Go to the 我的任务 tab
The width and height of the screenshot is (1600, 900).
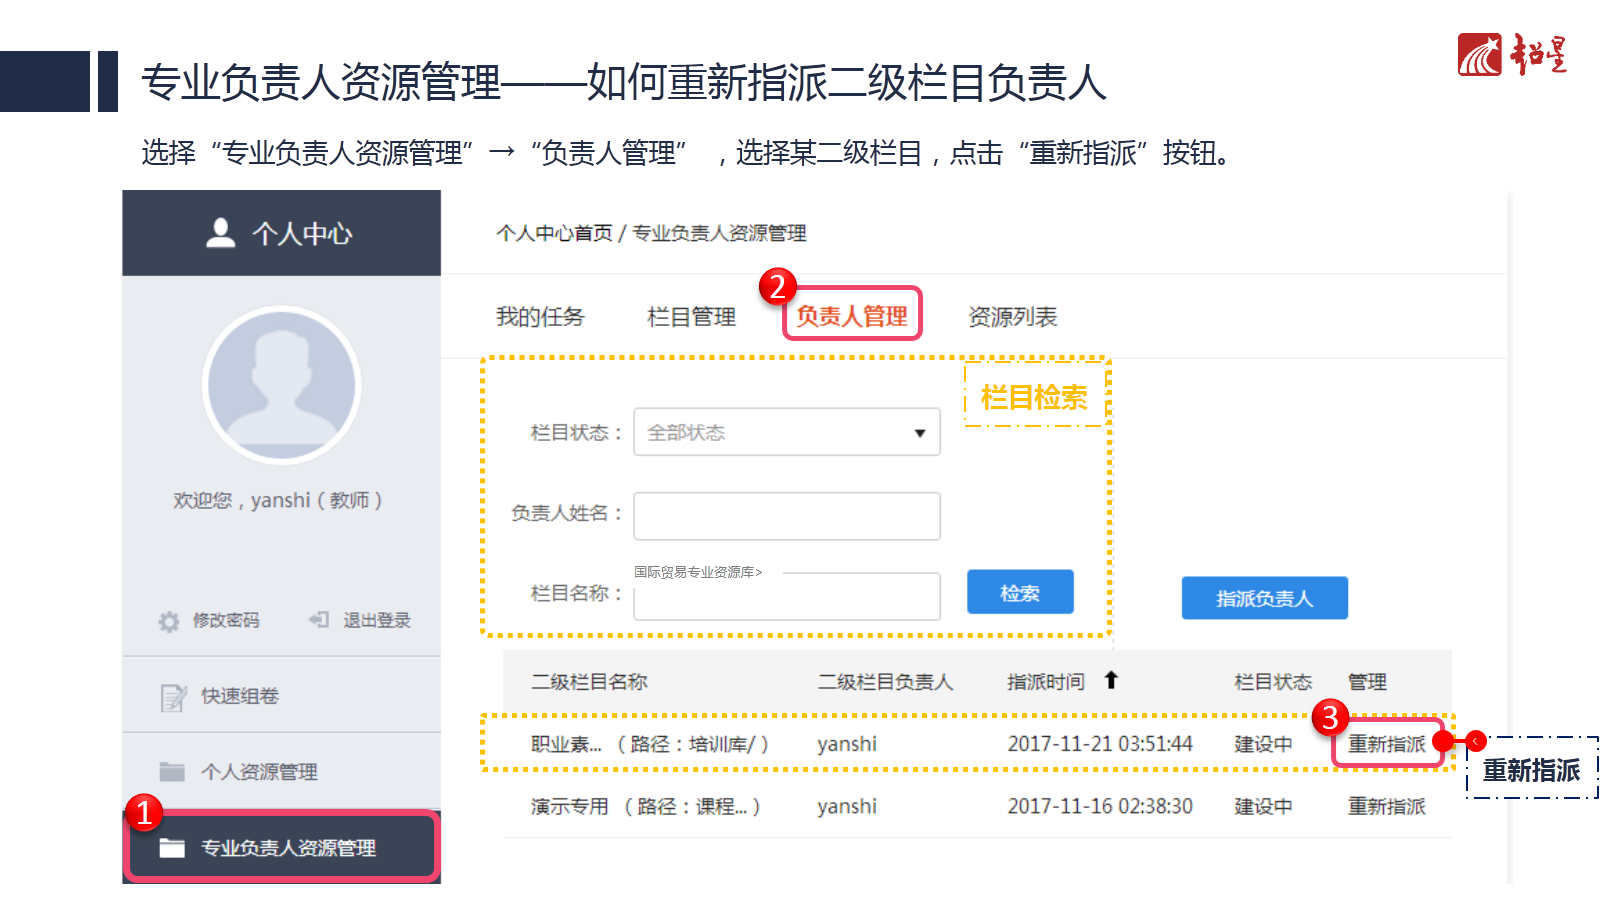coord(540,317)
